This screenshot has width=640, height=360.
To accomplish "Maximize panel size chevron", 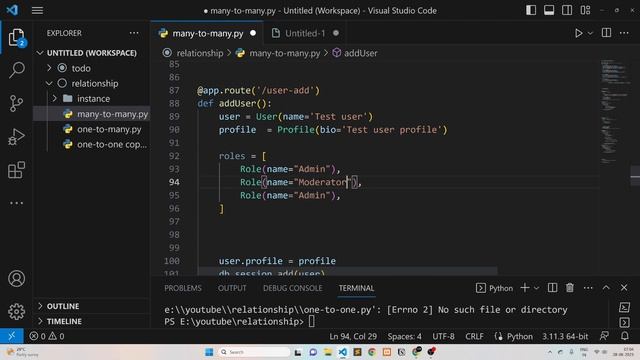I will click(606, 288).
